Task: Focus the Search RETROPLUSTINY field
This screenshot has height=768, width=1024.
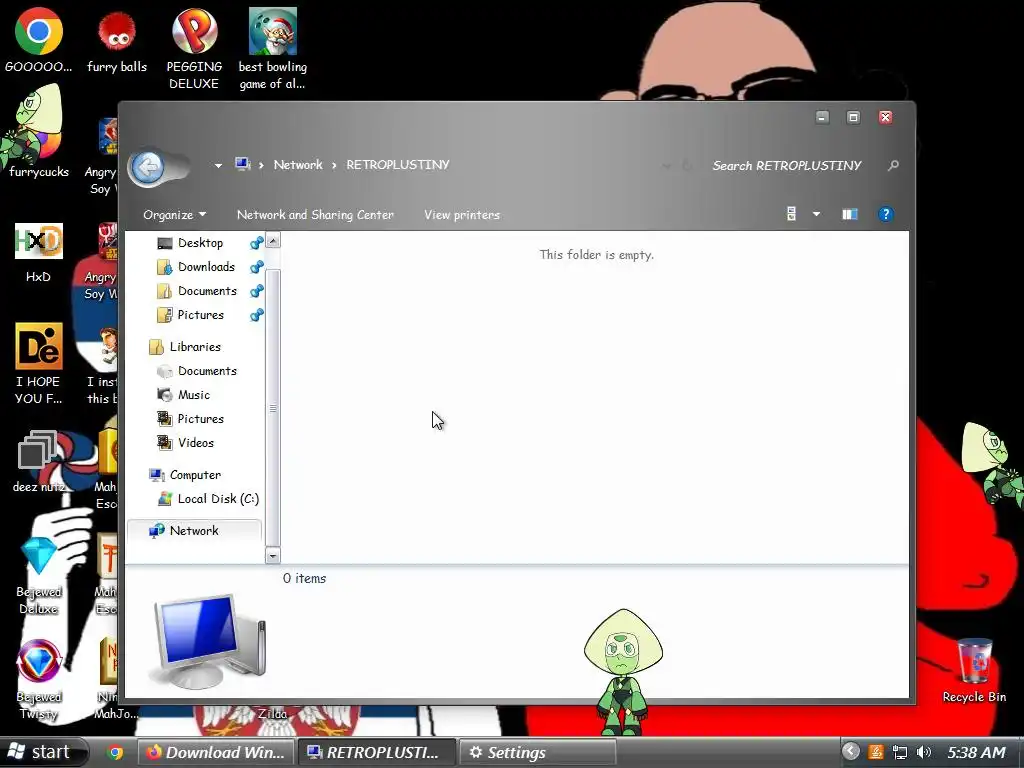Action: [786, 166]
